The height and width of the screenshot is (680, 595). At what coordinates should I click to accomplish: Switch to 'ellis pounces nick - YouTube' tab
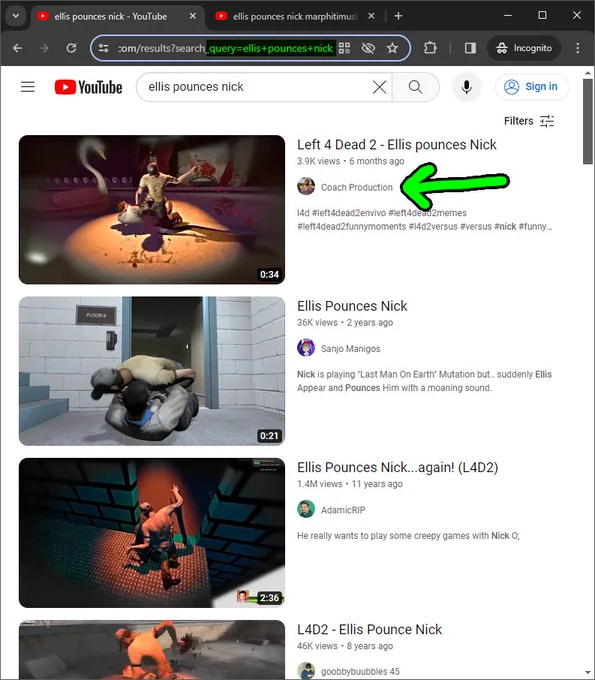(117, 16)
